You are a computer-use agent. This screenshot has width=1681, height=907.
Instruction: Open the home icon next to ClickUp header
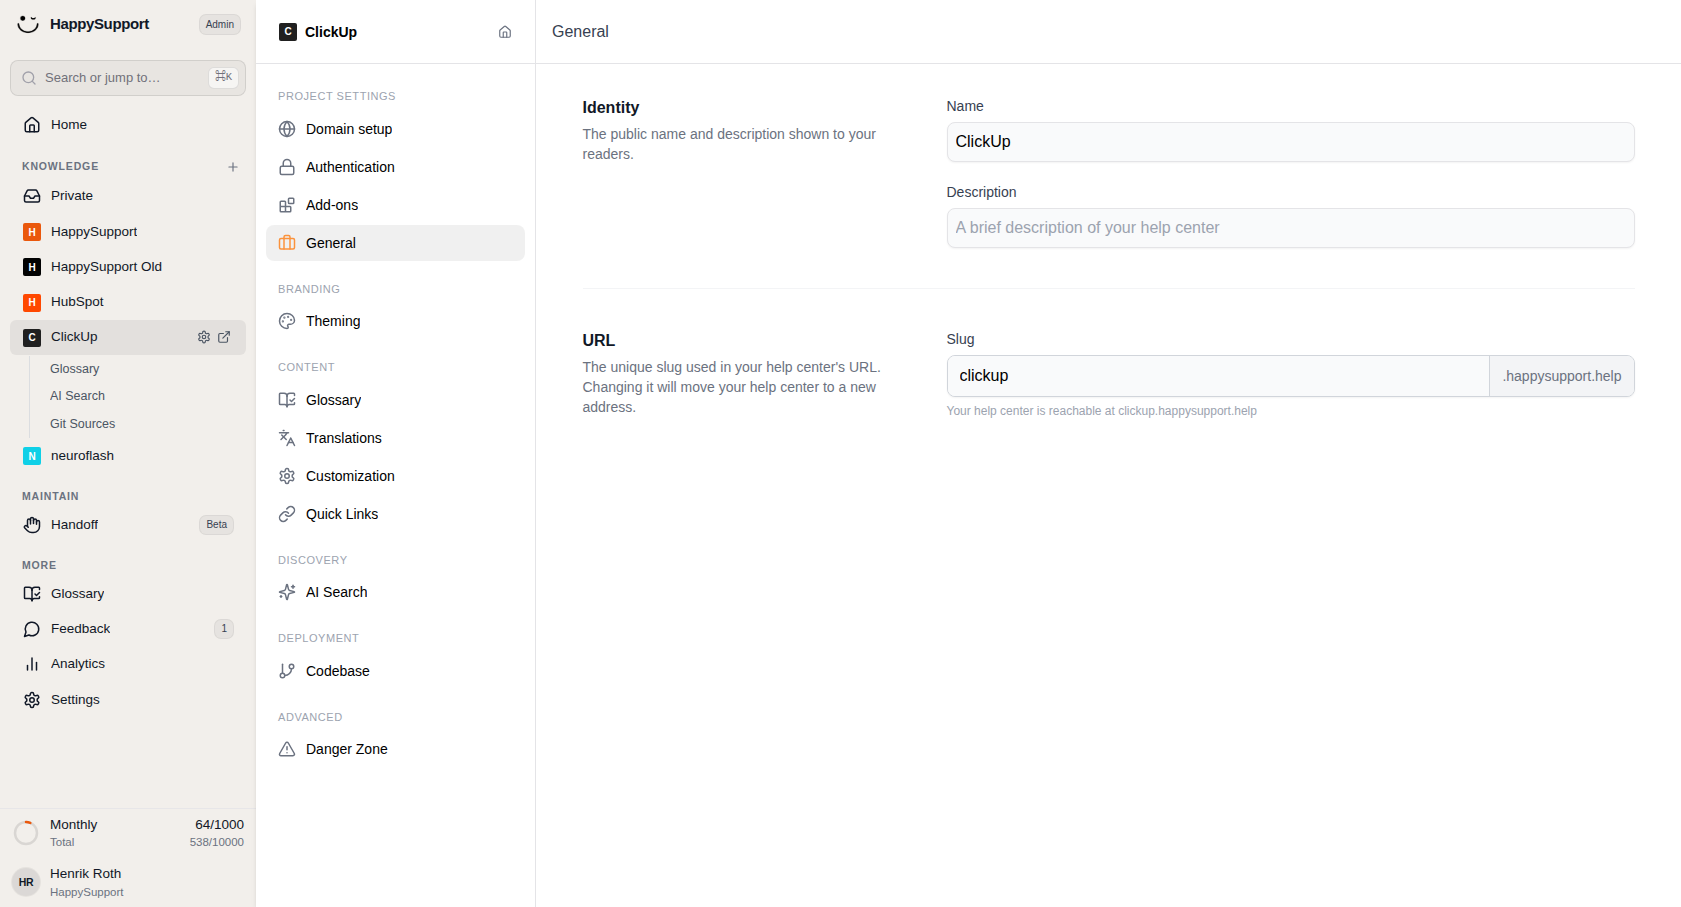(505, 32)
